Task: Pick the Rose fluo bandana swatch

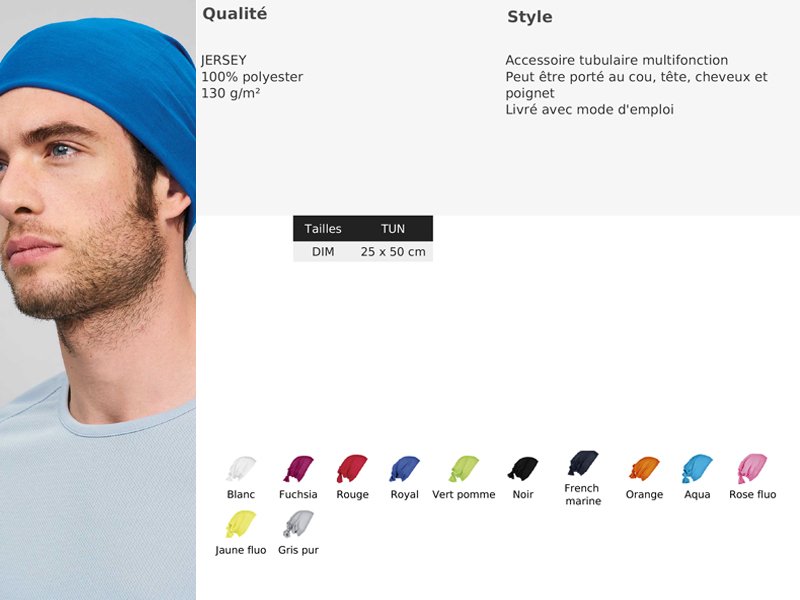Action: [752, 468]
